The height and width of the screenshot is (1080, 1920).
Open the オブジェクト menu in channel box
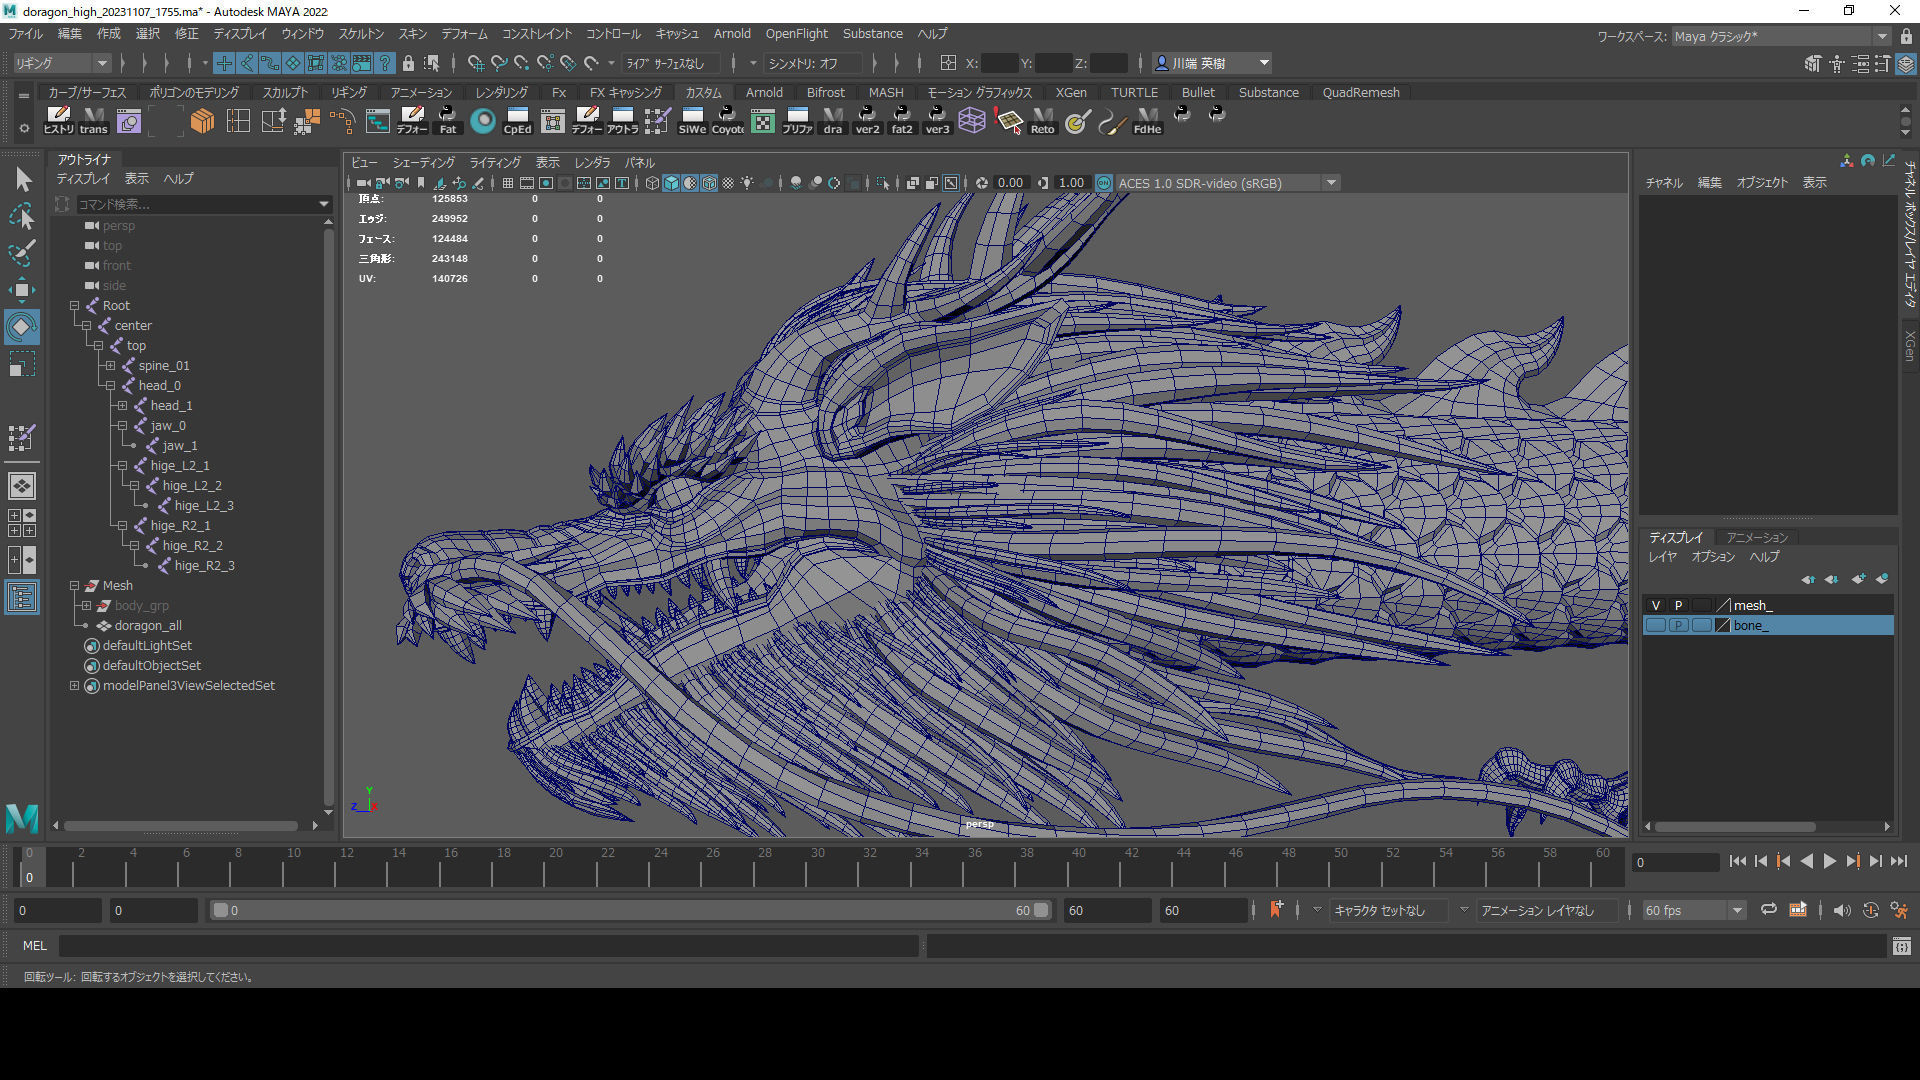[x=1761, y=182]
